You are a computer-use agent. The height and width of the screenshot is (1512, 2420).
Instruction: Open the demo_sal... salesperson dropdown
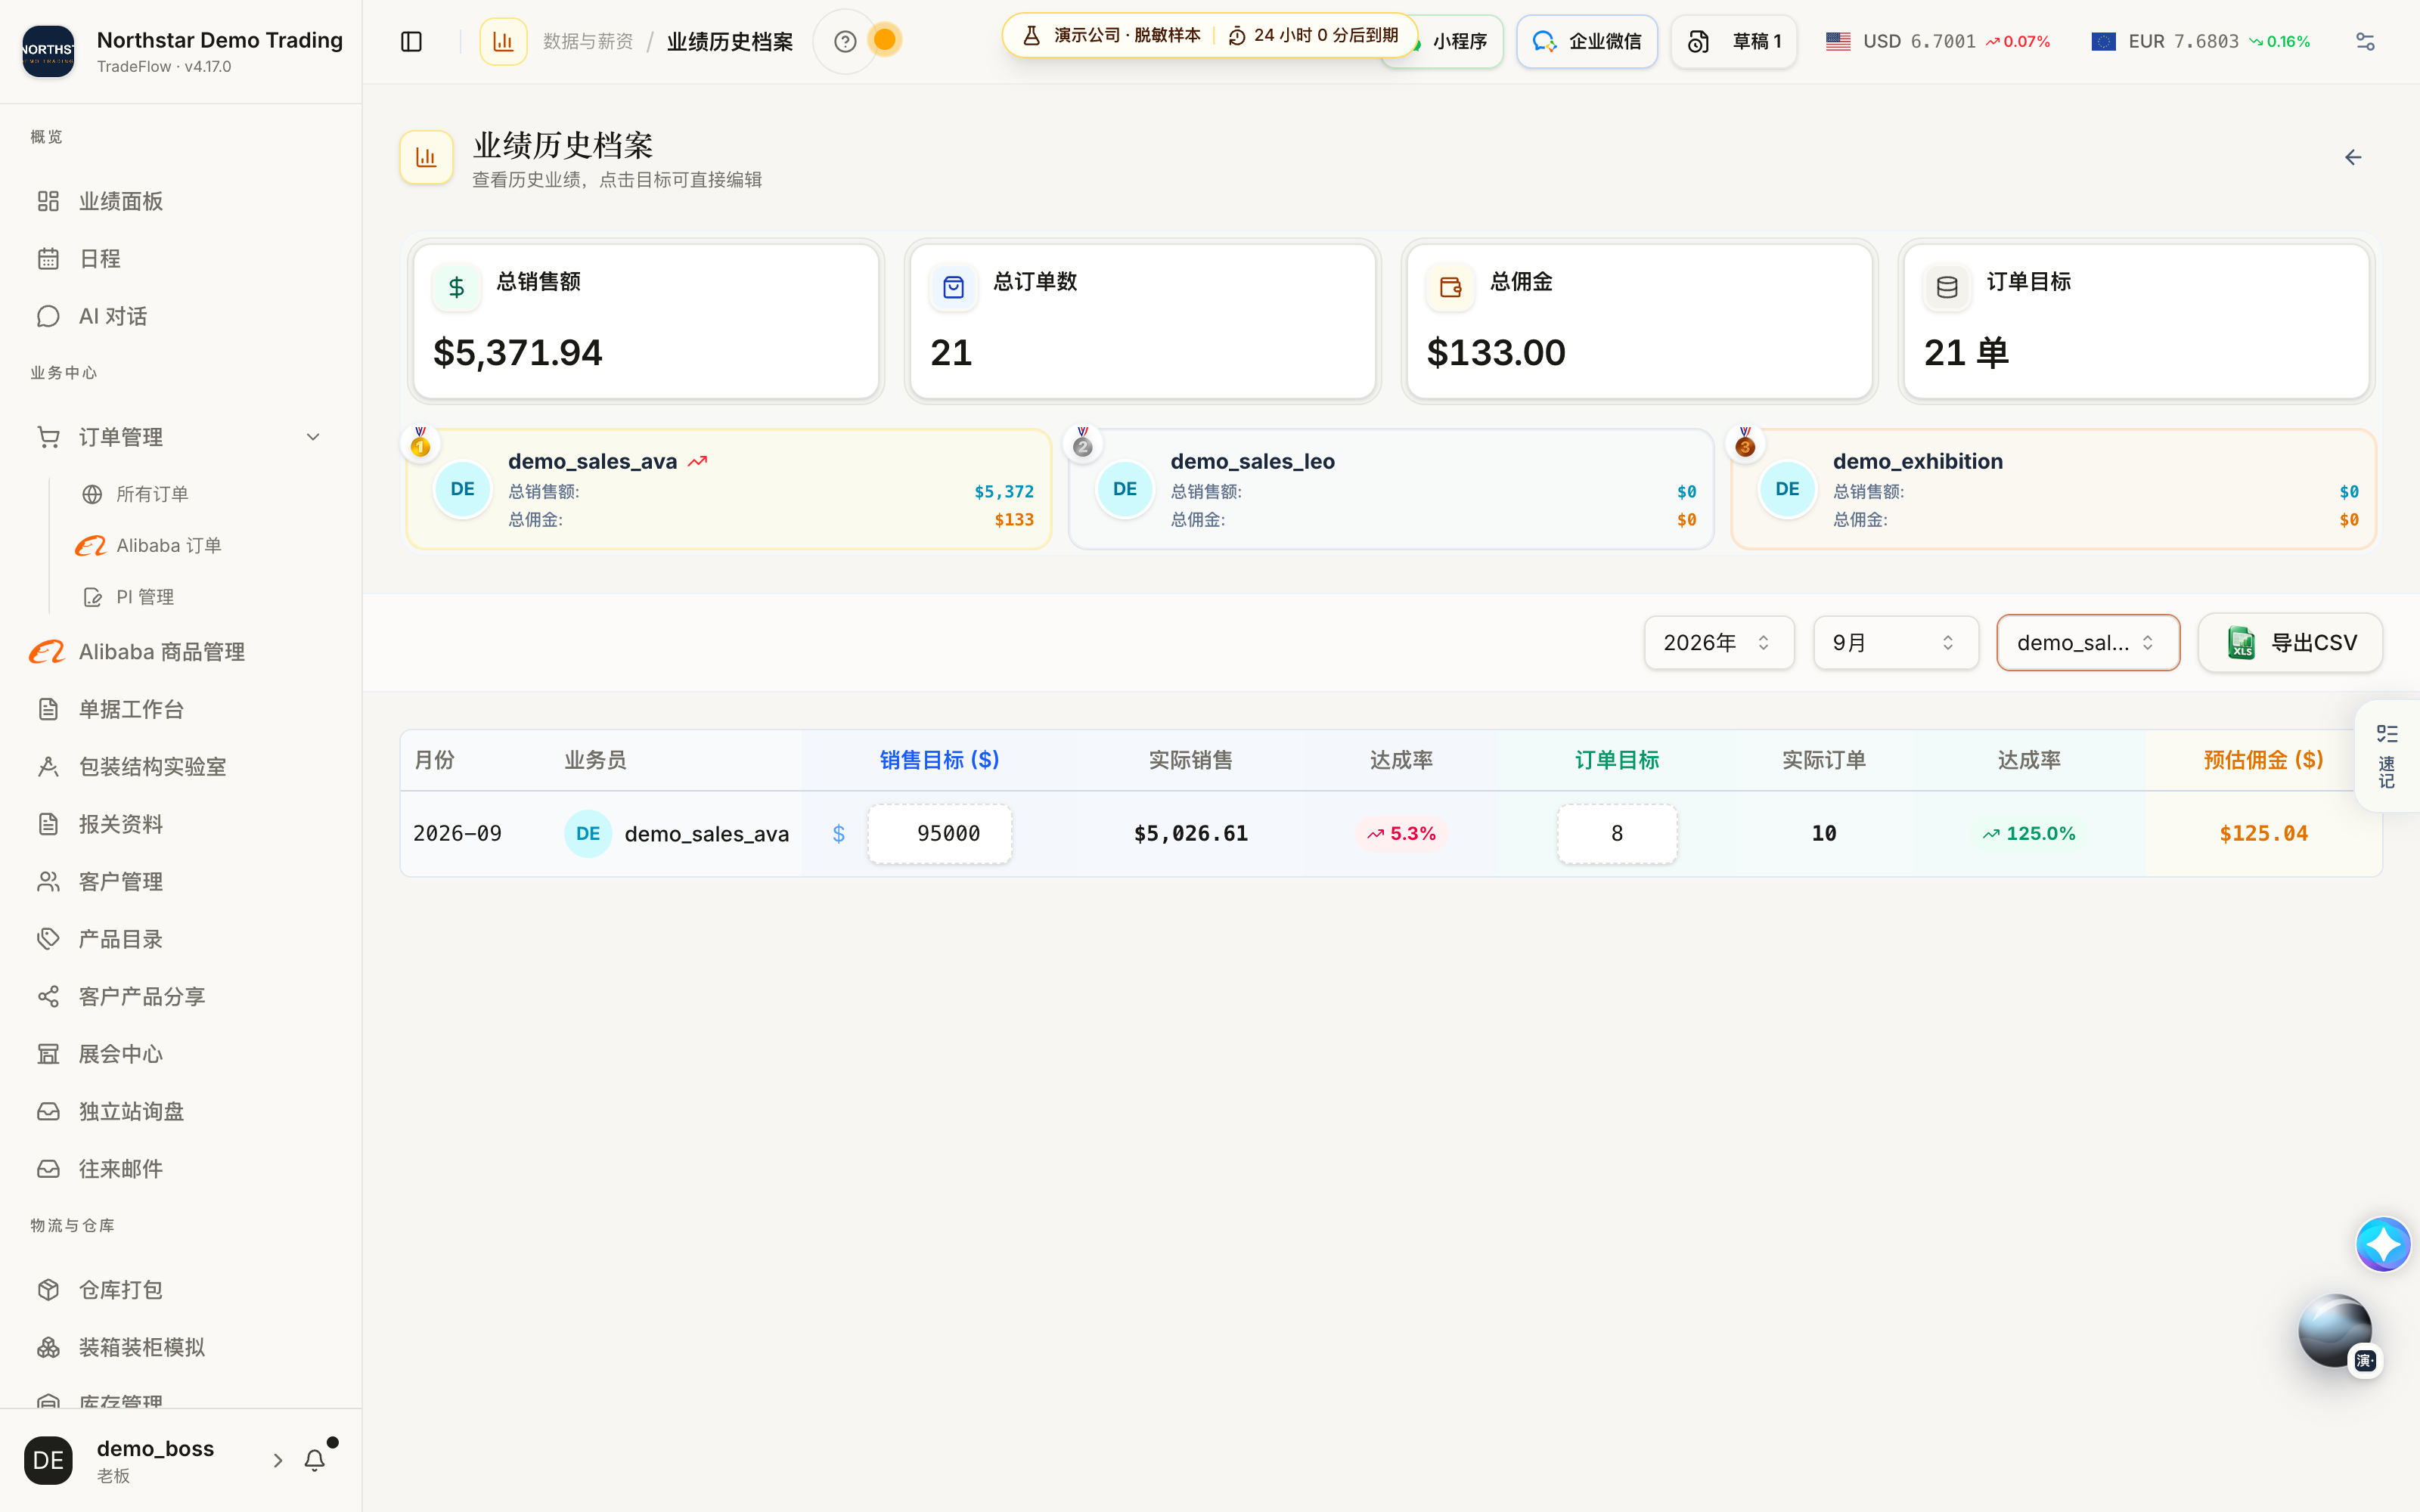tap(2088, 643)
